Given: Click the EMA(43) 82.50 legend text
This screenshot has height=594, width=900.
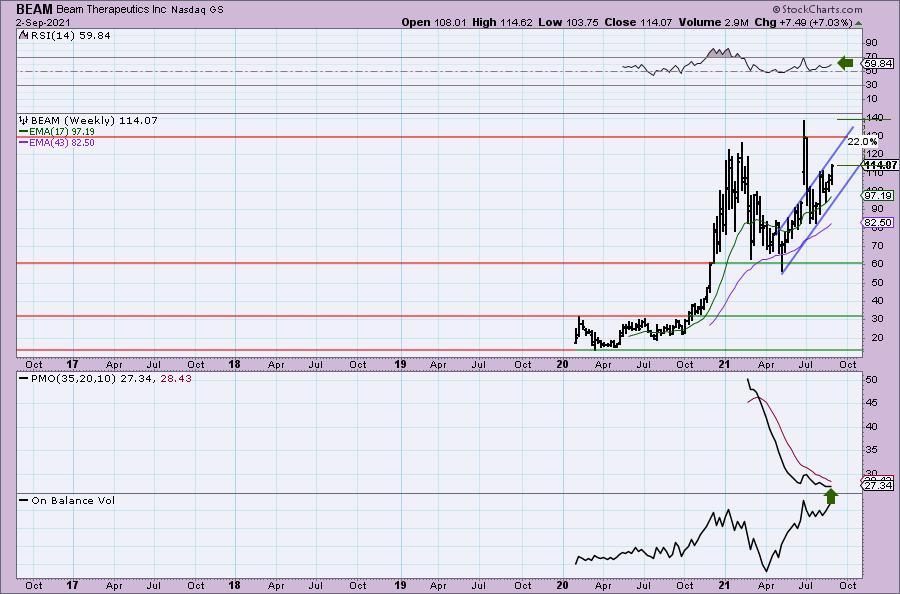Looking at the screenshot, I should click(62, 142).
